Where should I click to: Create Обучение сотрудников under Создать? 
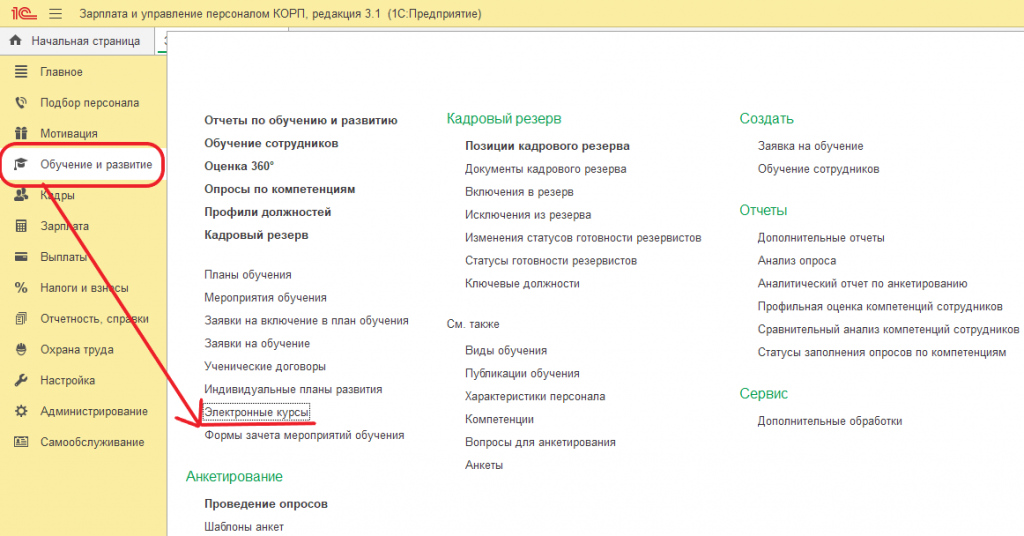818,168
